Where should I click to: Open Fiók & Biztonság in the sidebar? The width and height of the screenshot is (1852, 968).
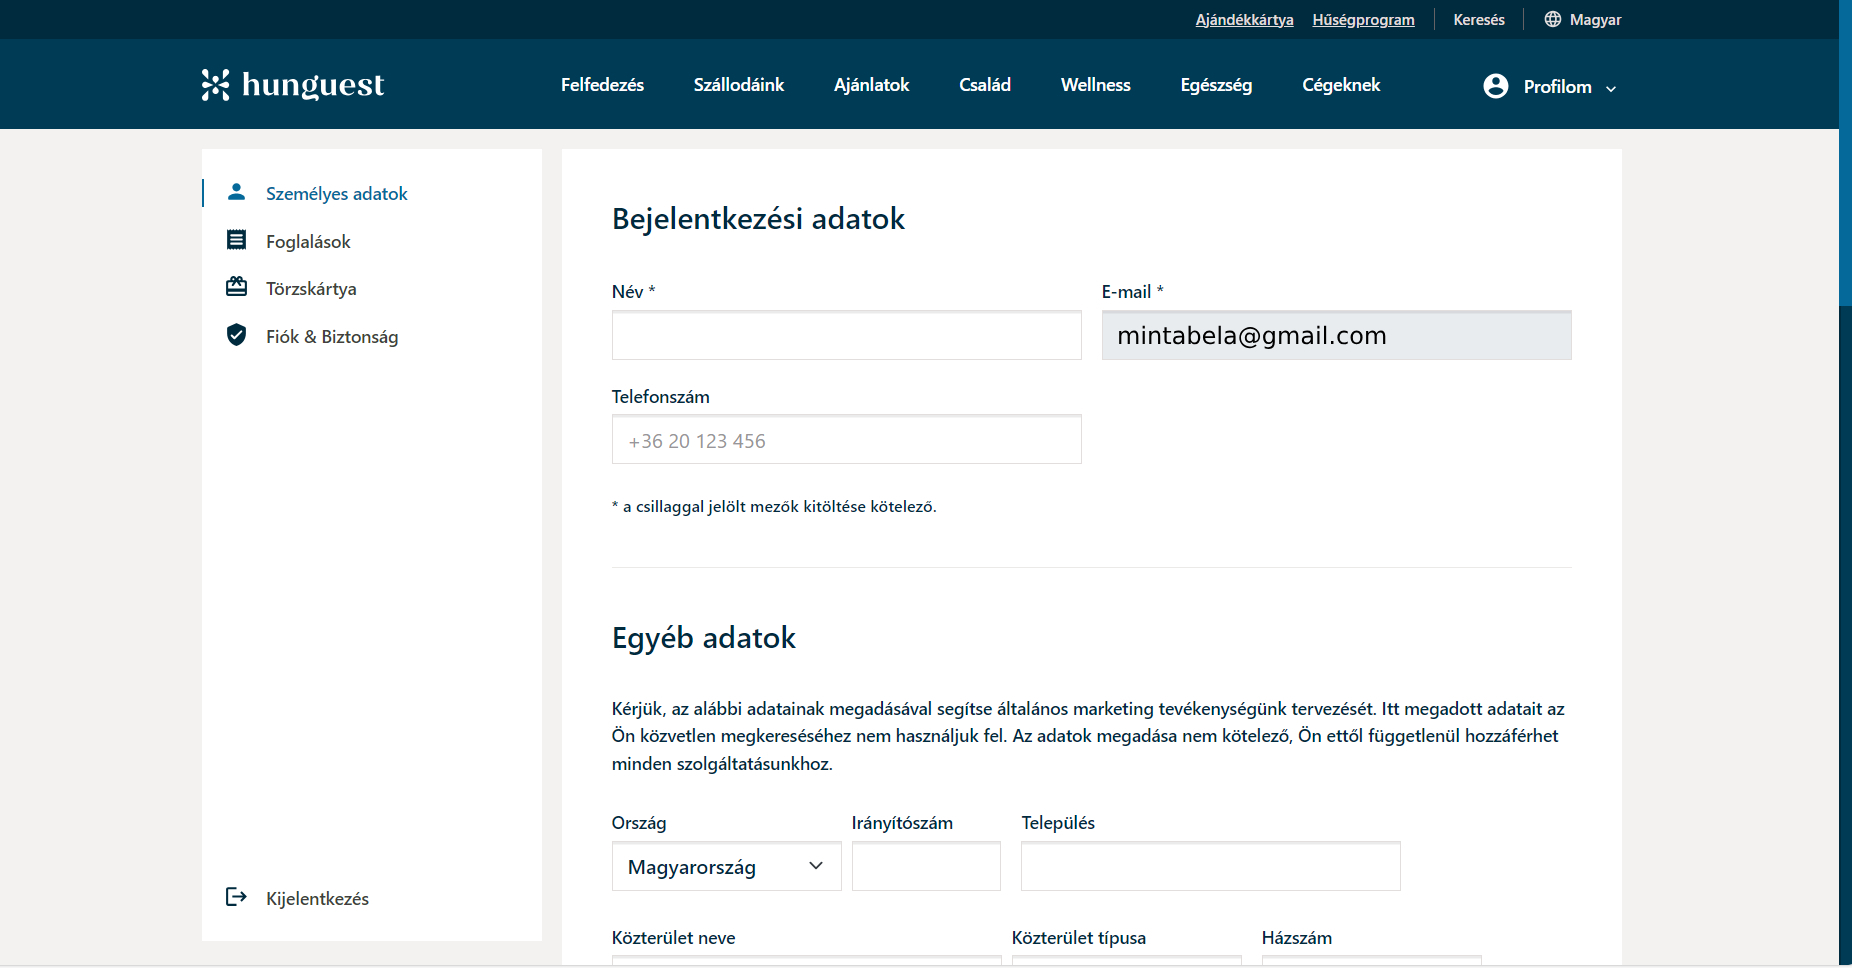(x=332, y=336)
